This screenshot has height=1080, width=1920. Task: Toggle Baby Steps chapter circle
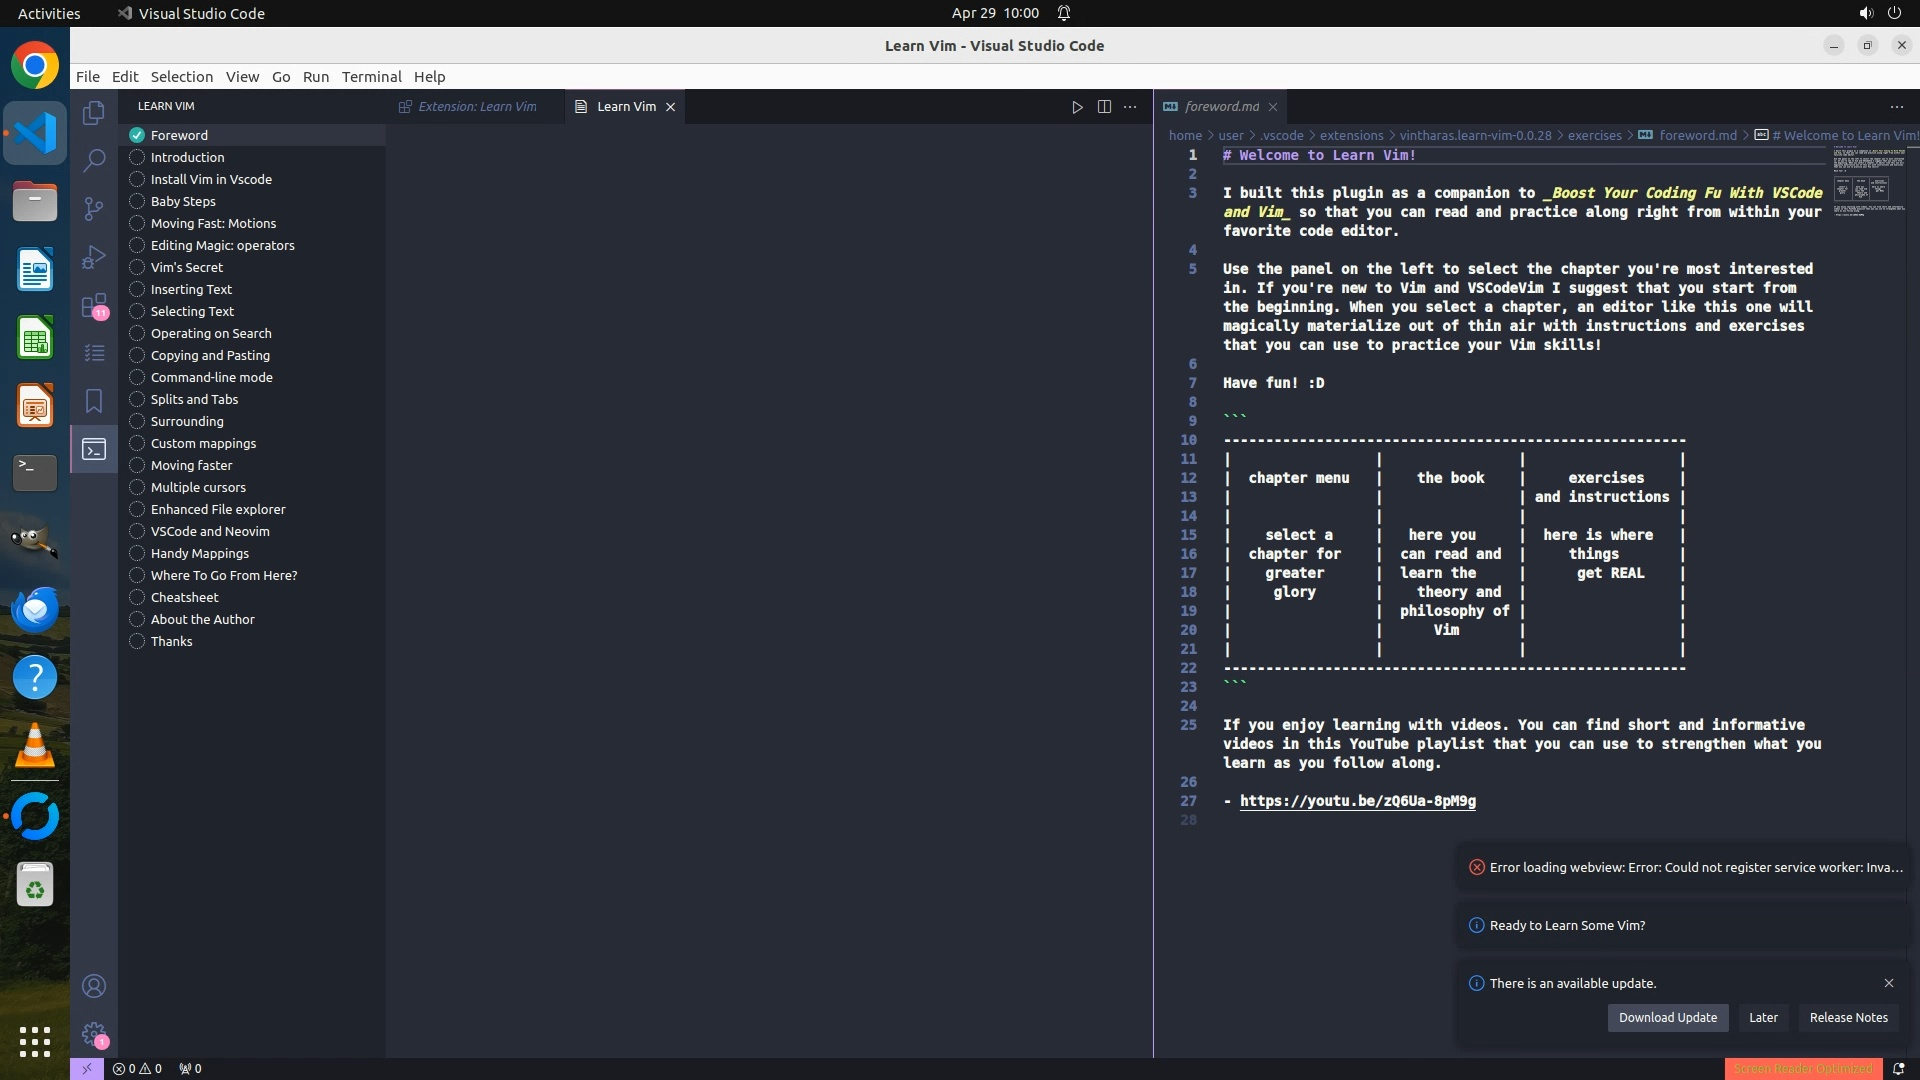[137, 201]
